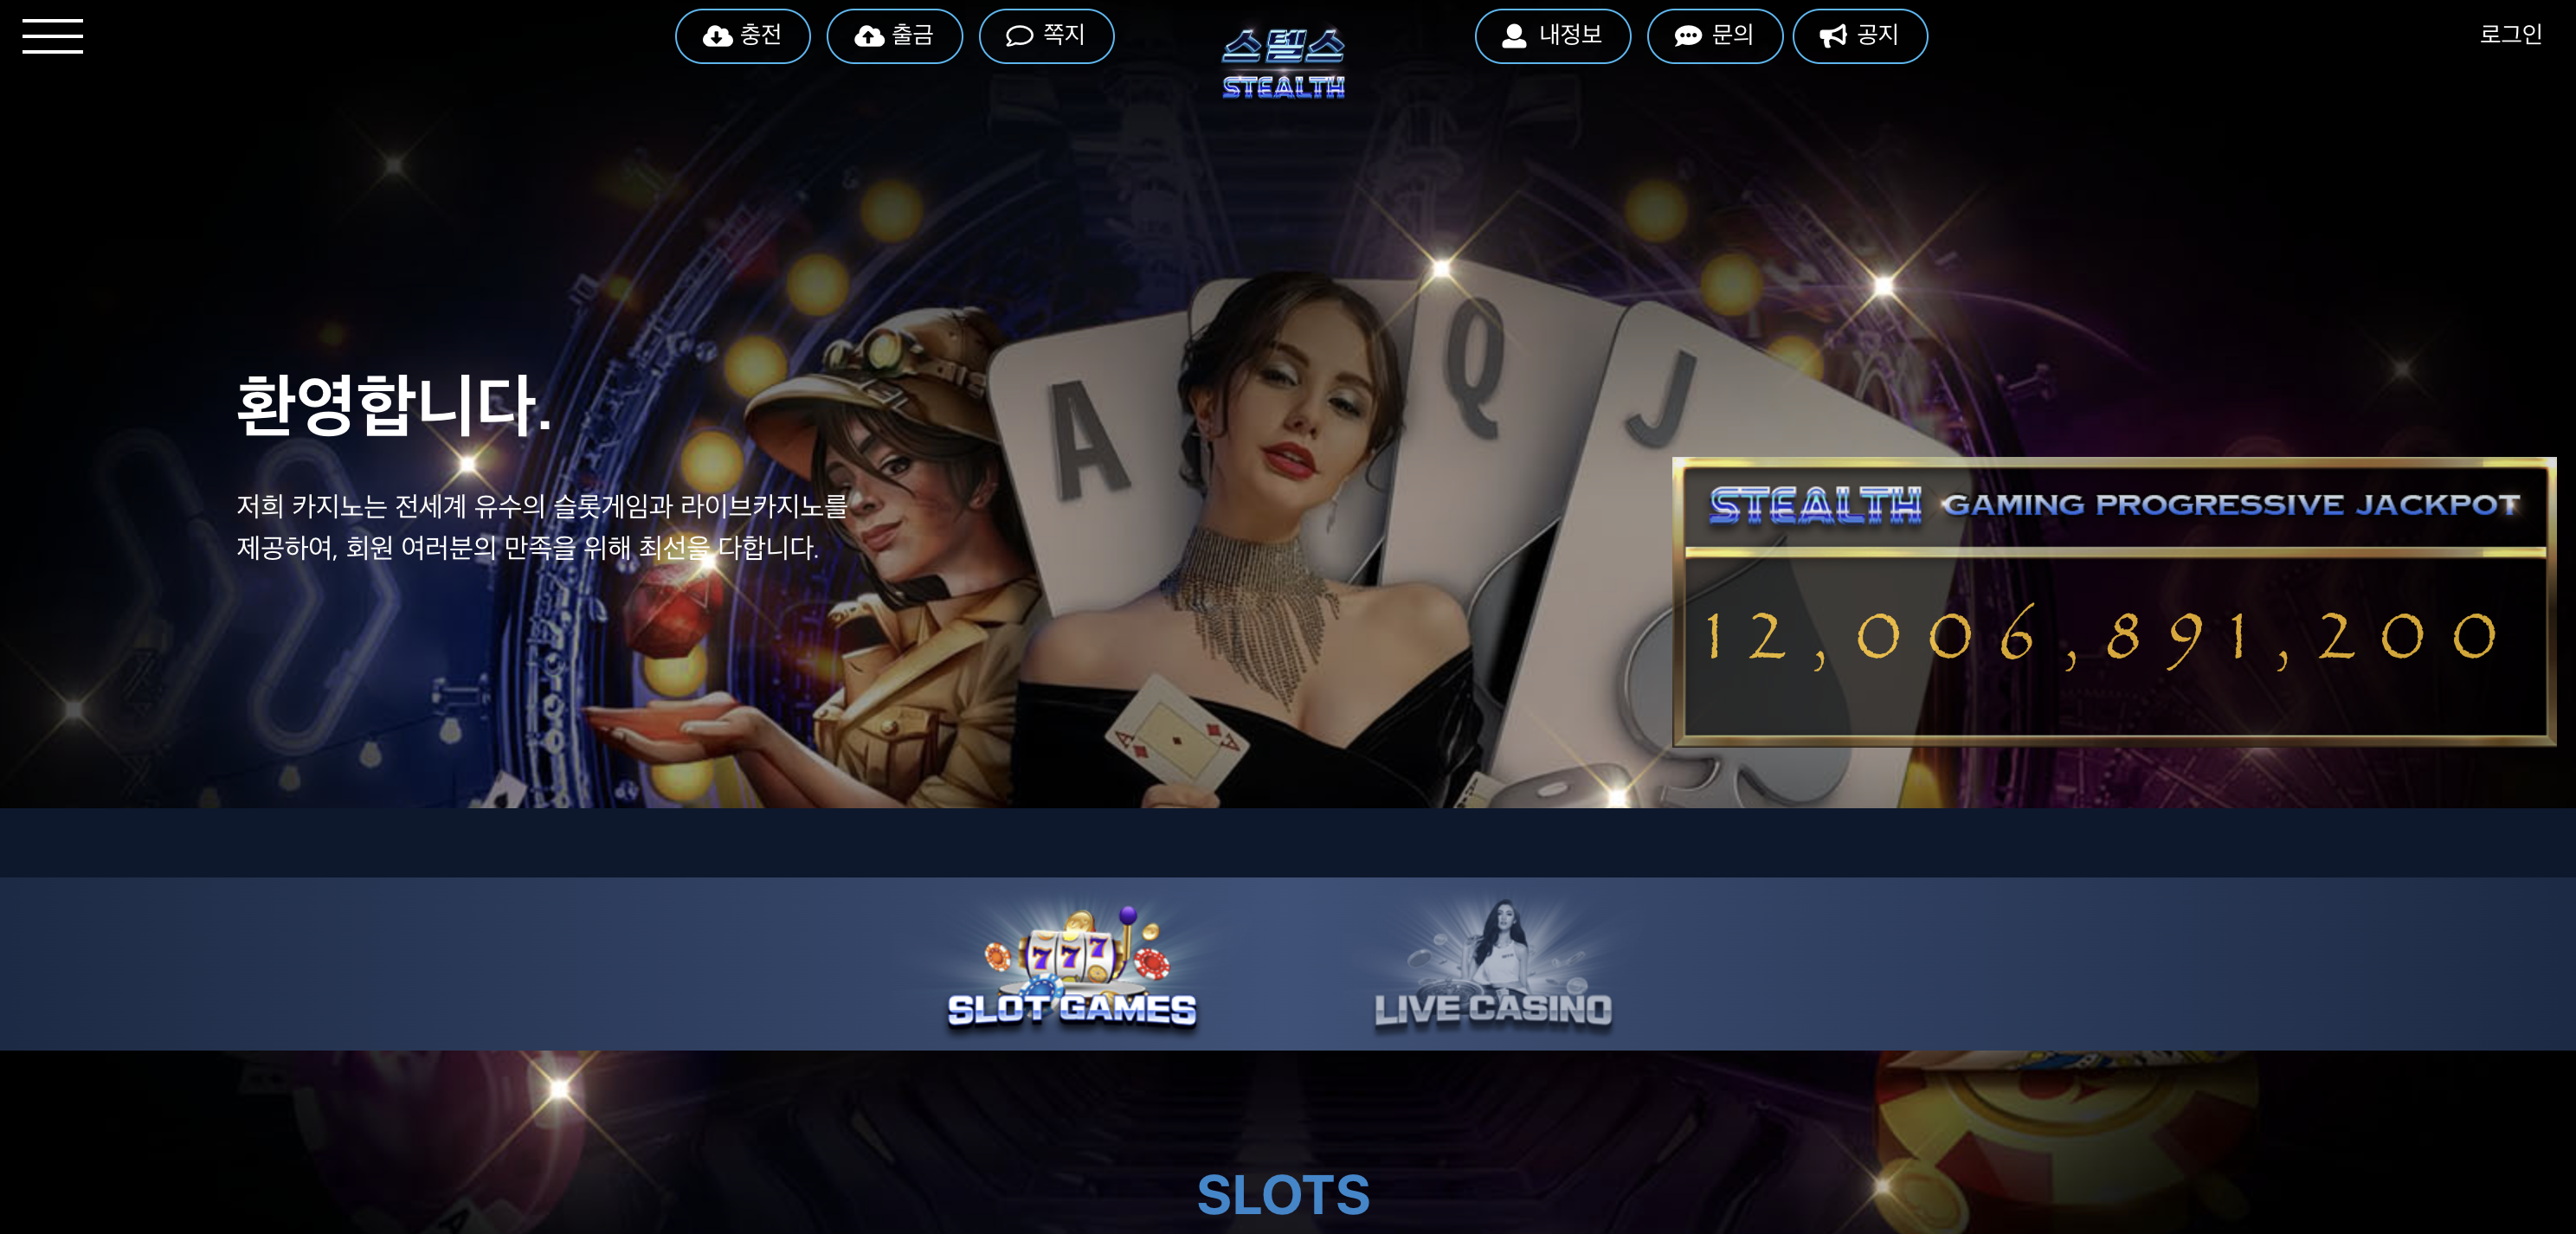
Task: Click the megaphone icon in 공지
Action: tap(1832, 36)
